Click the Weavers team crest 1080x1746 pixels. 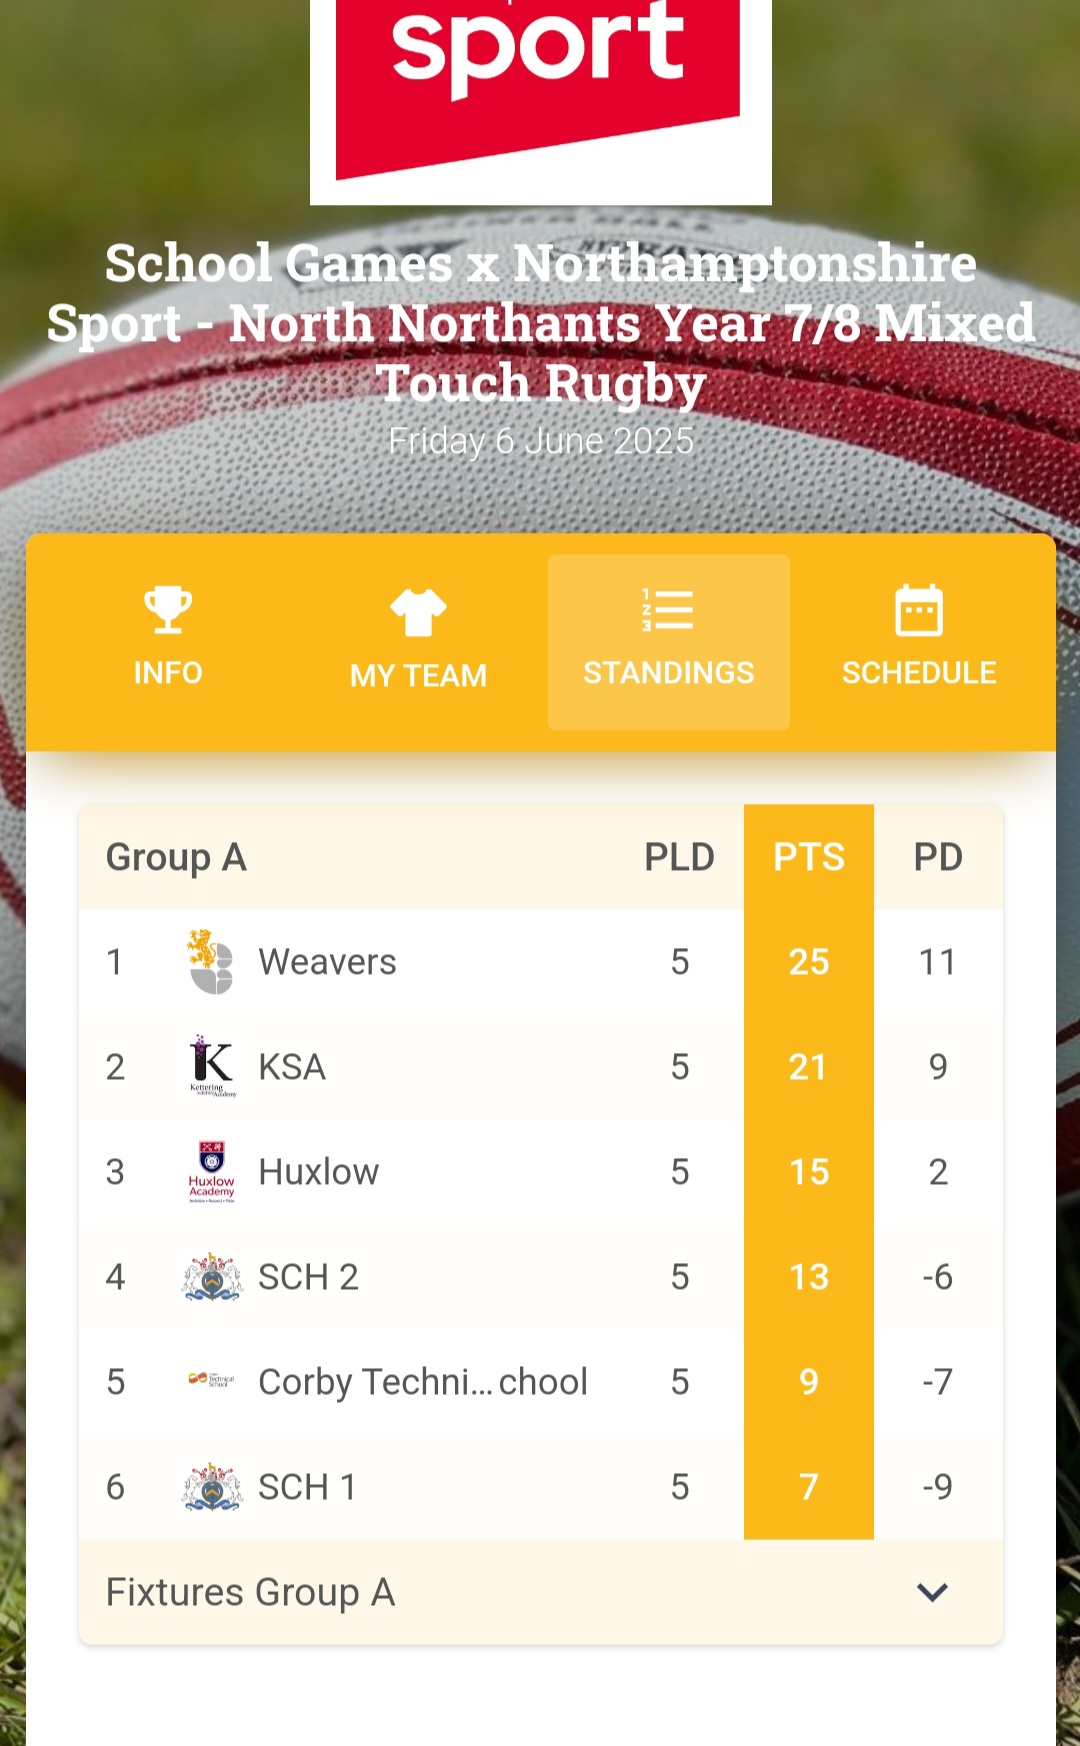211,962
